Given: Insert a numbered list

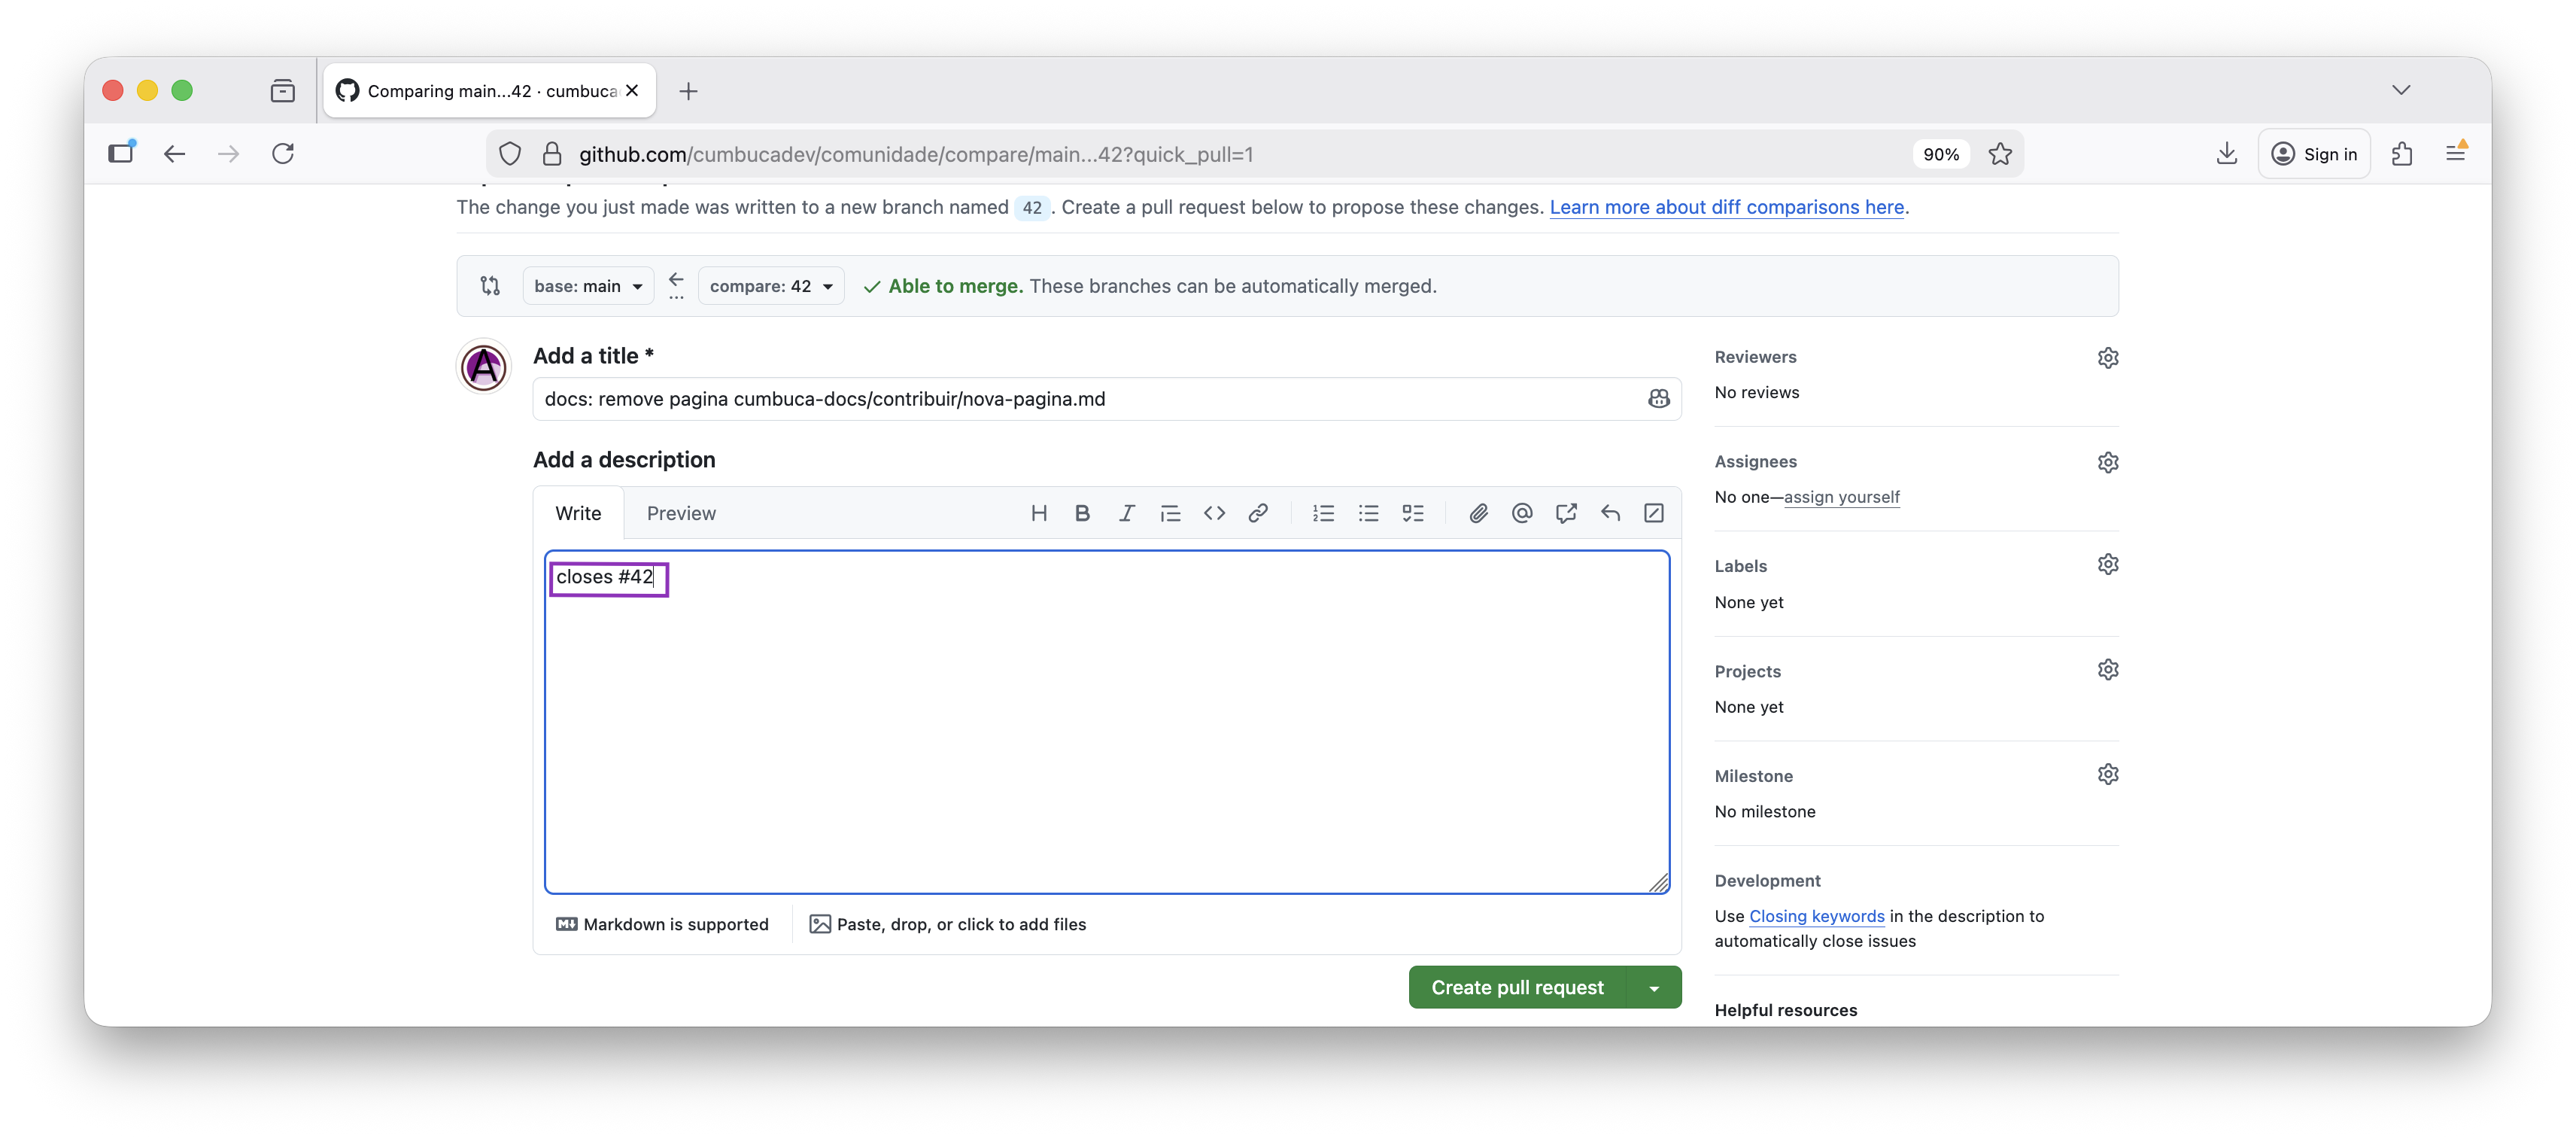Looking at the screenshot, I should tap(1324, 513).
